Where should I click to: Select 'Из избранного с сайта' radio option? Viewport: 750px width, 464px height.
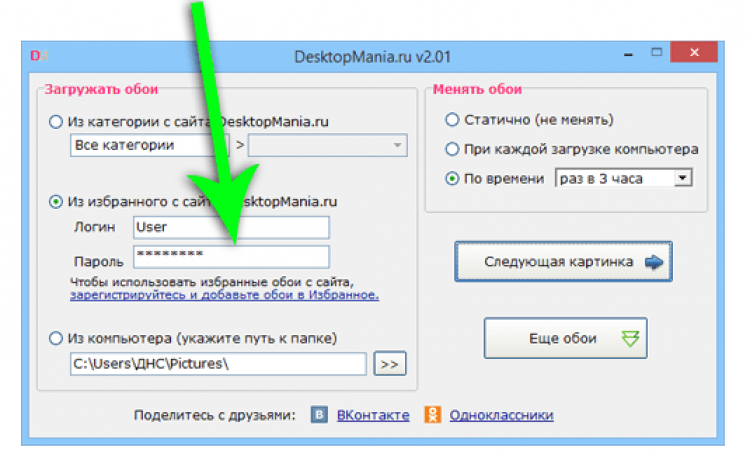point(56,201)
